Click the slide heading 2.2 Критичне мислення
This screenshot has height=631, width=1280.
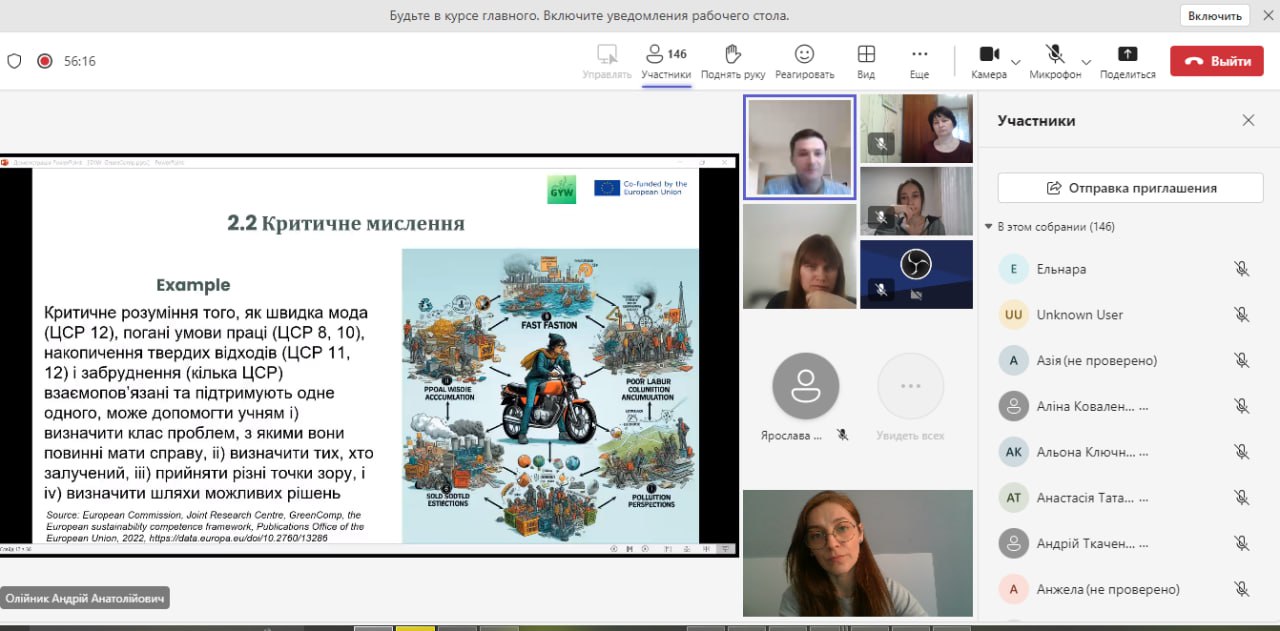pyautogui.click(x=346, y=223)
